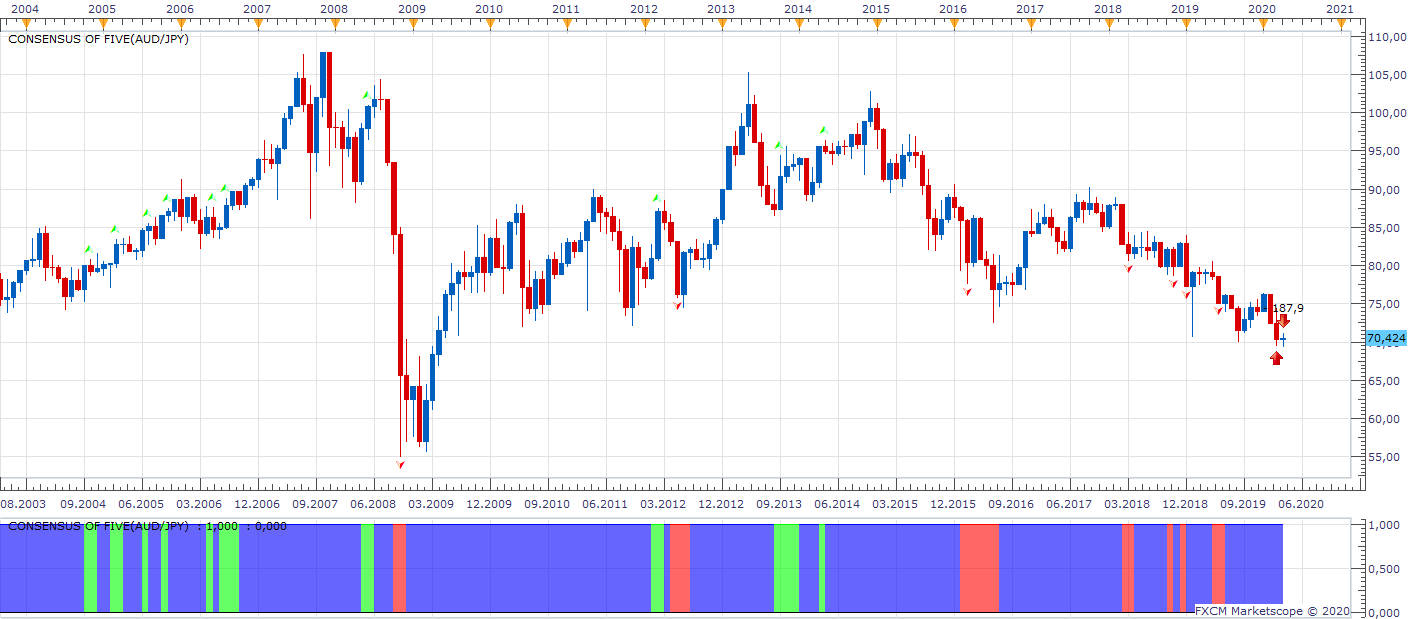This screenshot has height=619, width=1423.
Task: Click the 03.2018 date axis label
Action: pyautogui.click(x=1127, y=505)
